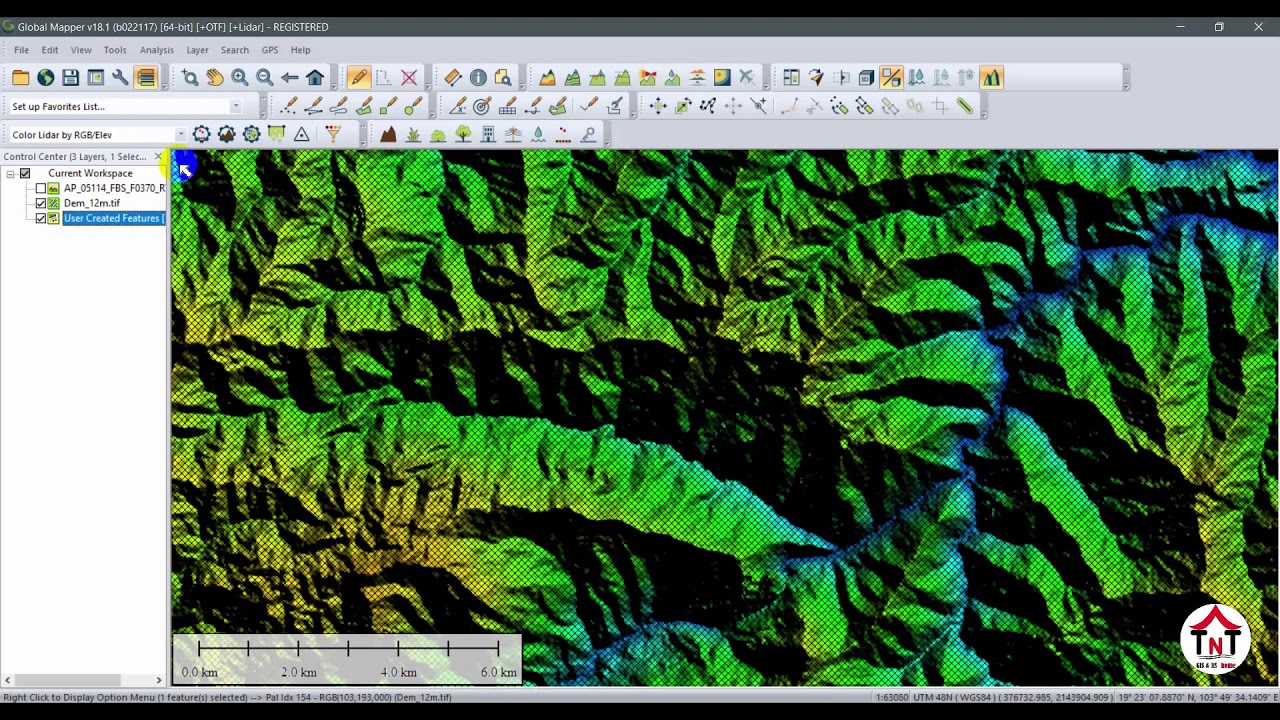Close the Control Center panel
The width and height of the screenshot is (1280, 720).
158,157
